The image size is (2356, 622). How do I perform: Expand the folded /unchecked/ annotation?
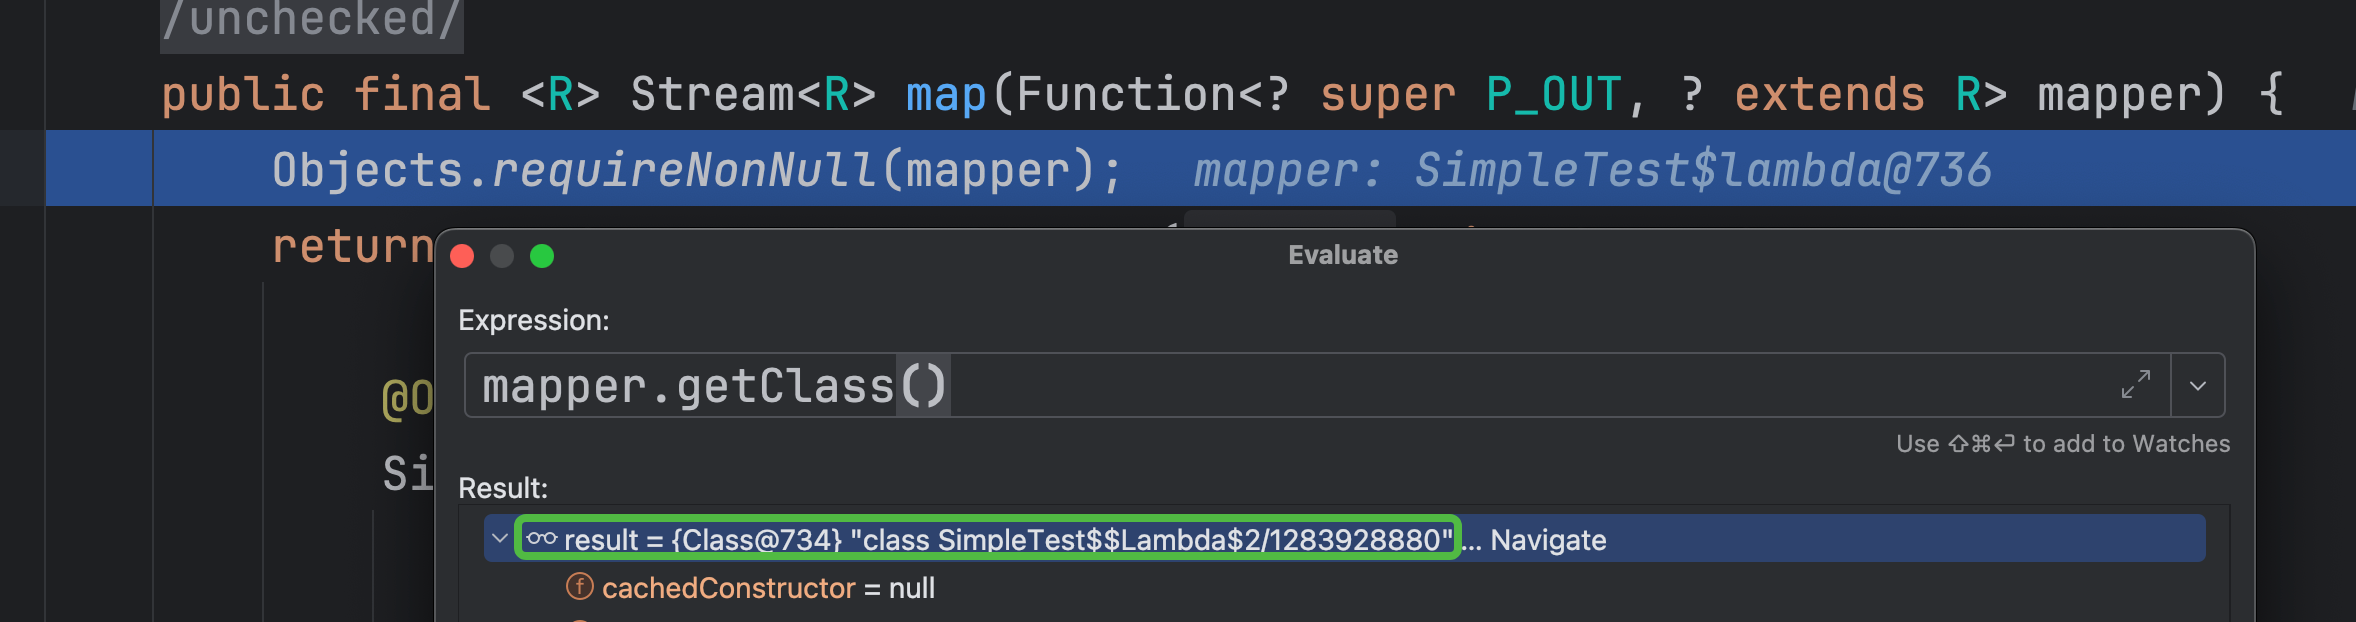coord(312,20)
